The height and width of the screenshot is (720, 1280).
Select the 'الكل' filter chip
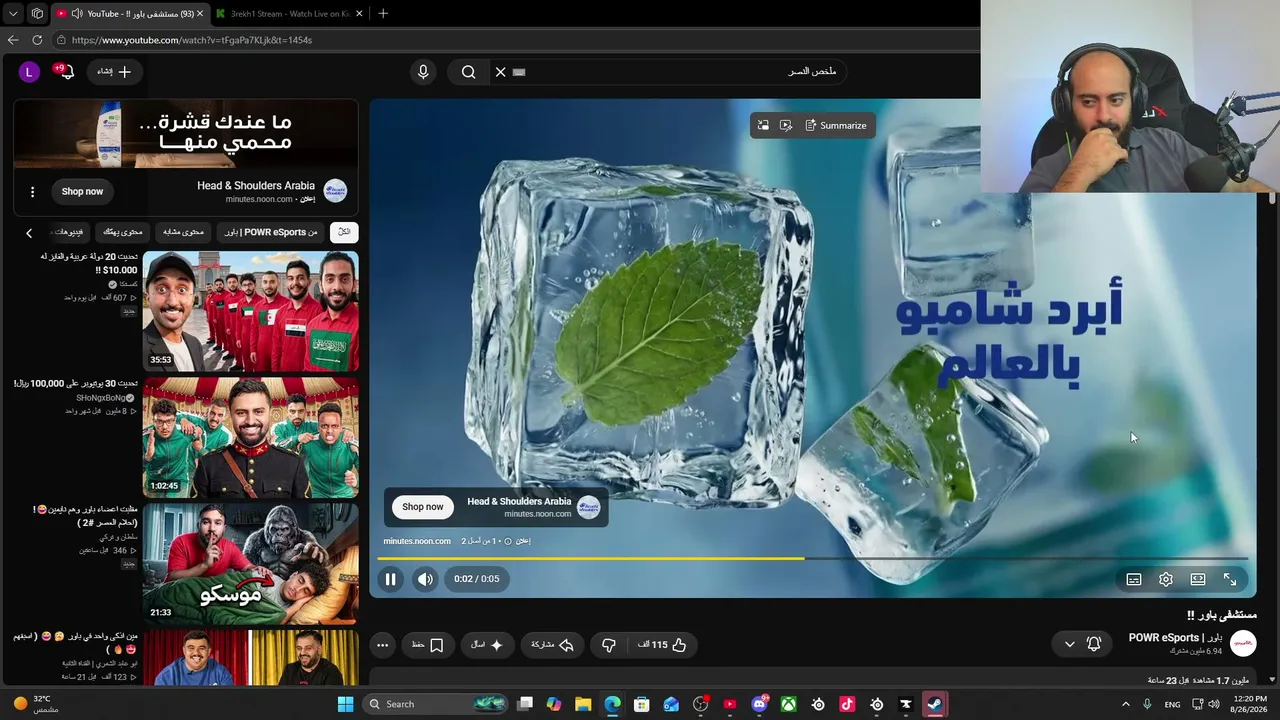[x=344, y=232]
